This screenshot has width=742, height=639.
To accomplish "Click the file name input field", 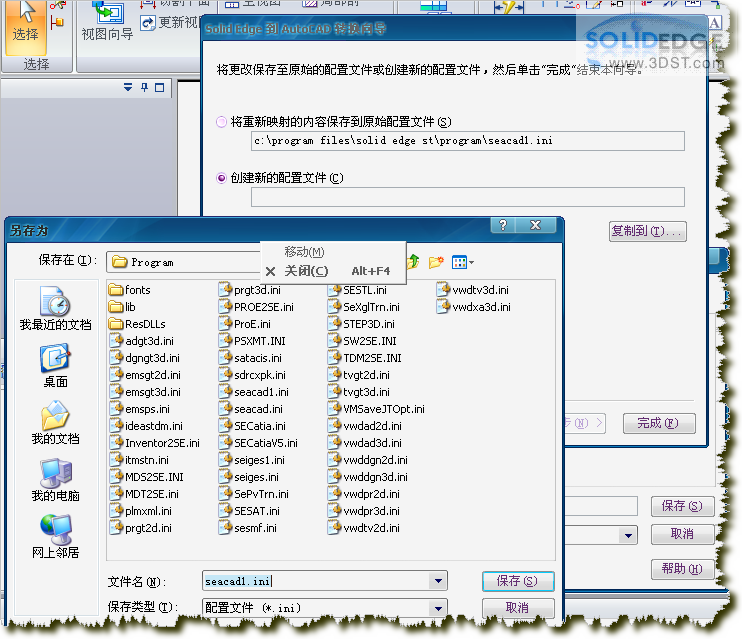I will [x=316, y=581].
